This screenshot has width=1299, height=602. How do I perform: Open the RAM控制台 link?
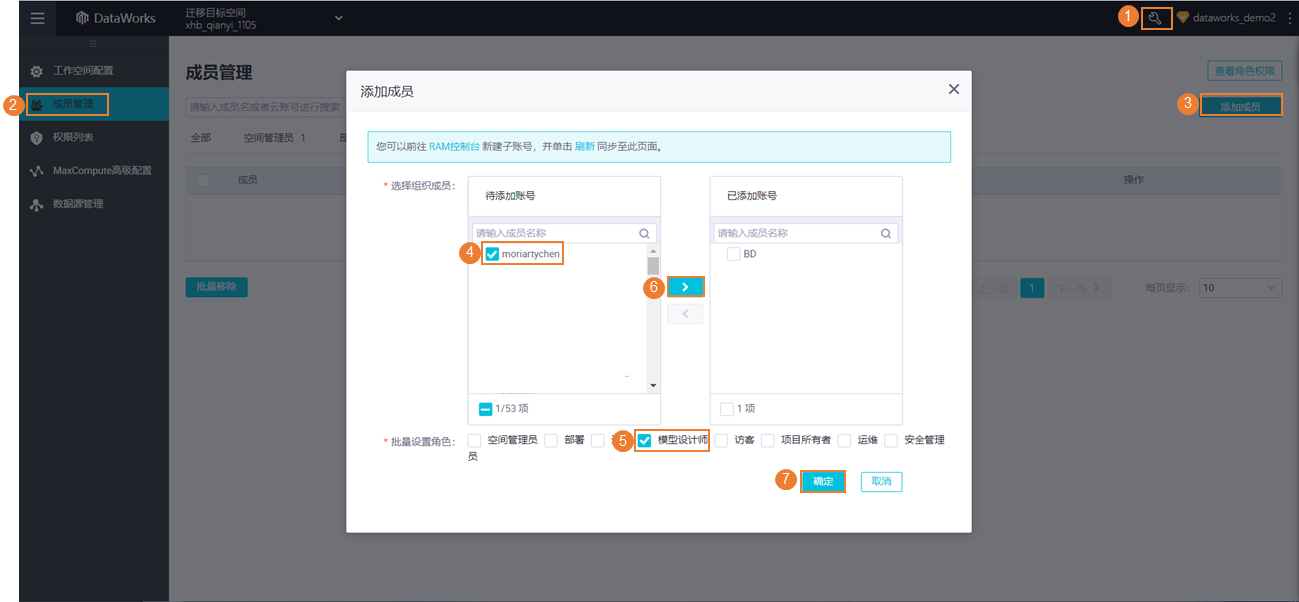[454, 146]
